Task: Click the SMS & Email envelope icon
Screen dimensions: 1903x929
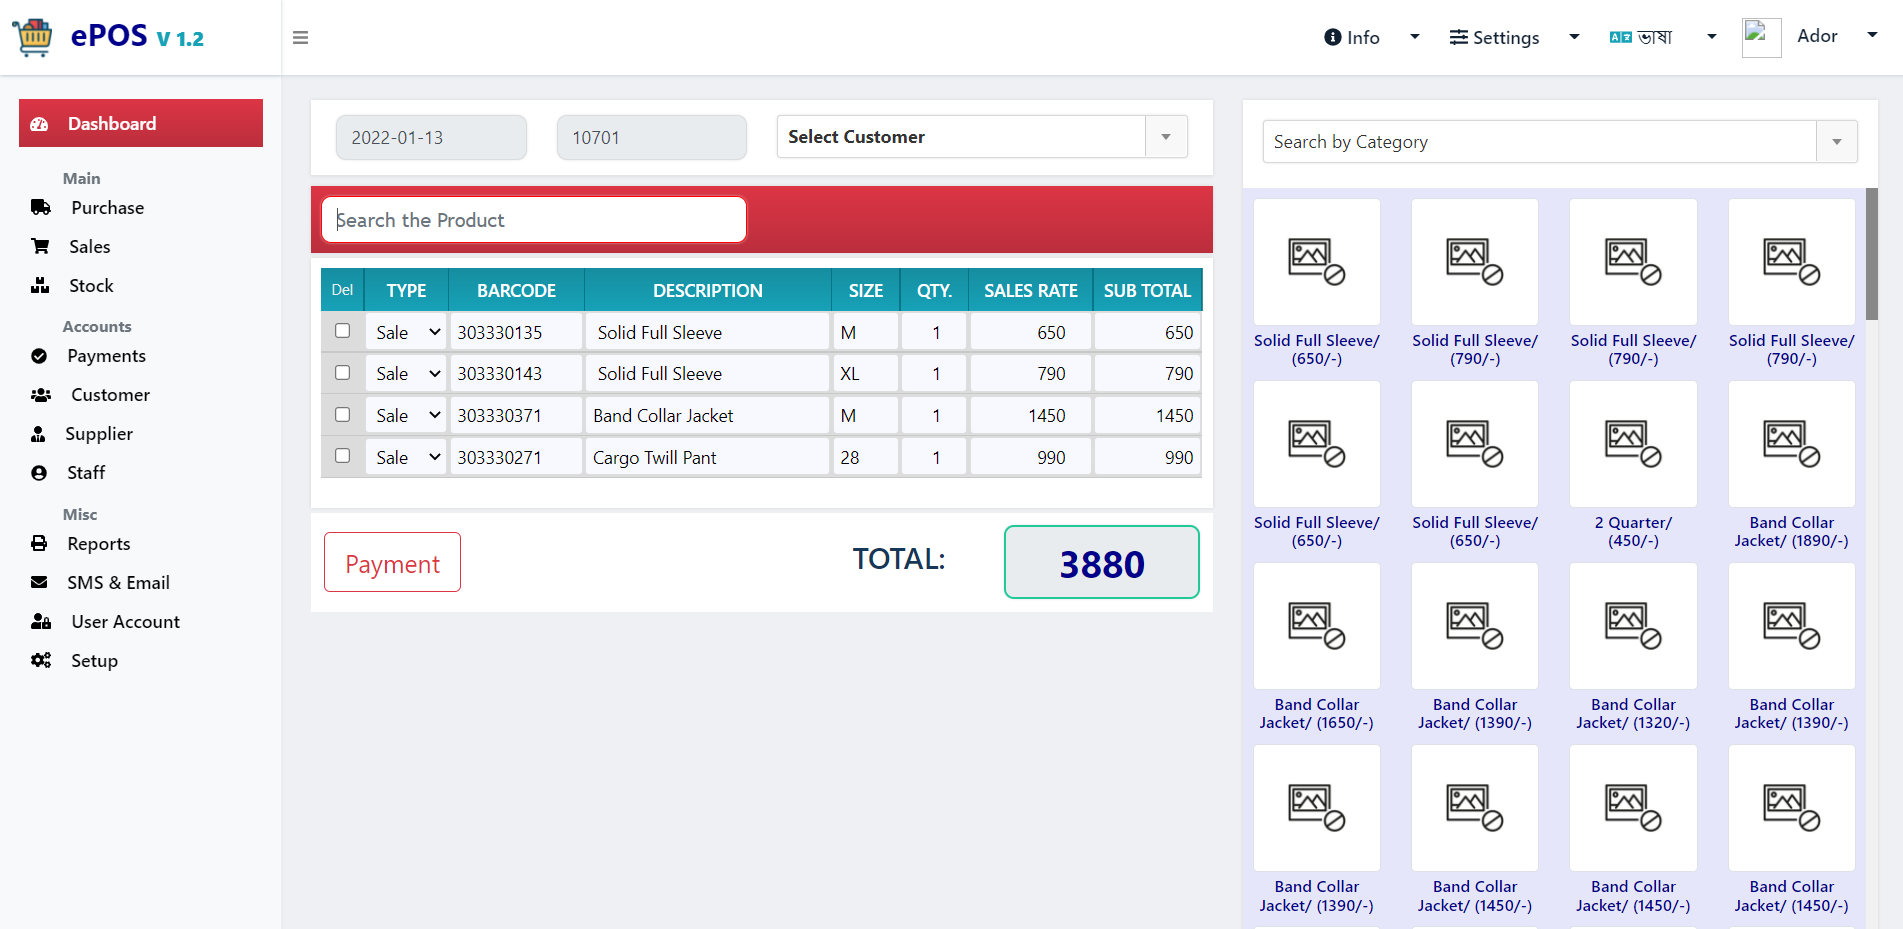Action: pos(39,582)
